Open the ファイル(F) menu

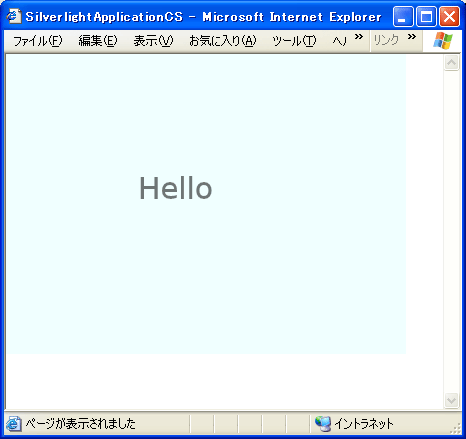pos(38,41)
